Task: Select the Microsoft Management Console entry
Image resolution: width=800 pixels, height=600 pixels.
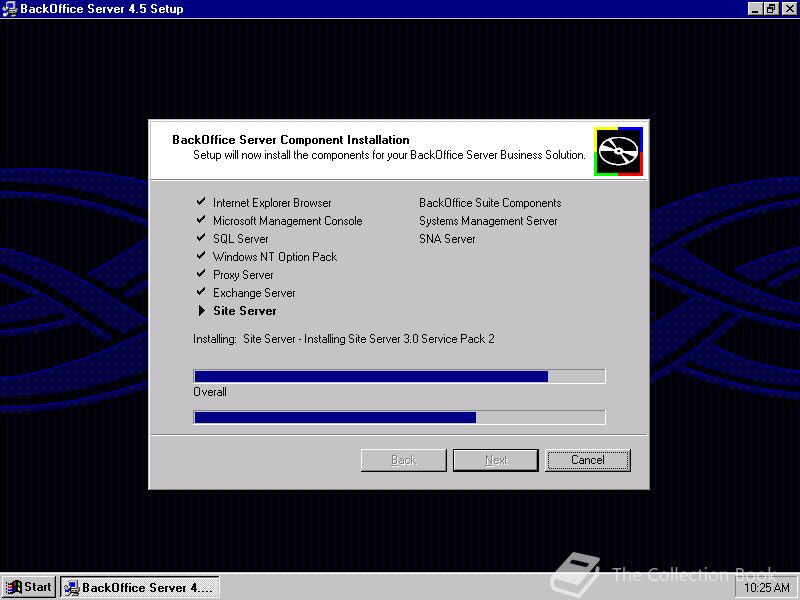Action: [x=288, y=221]
